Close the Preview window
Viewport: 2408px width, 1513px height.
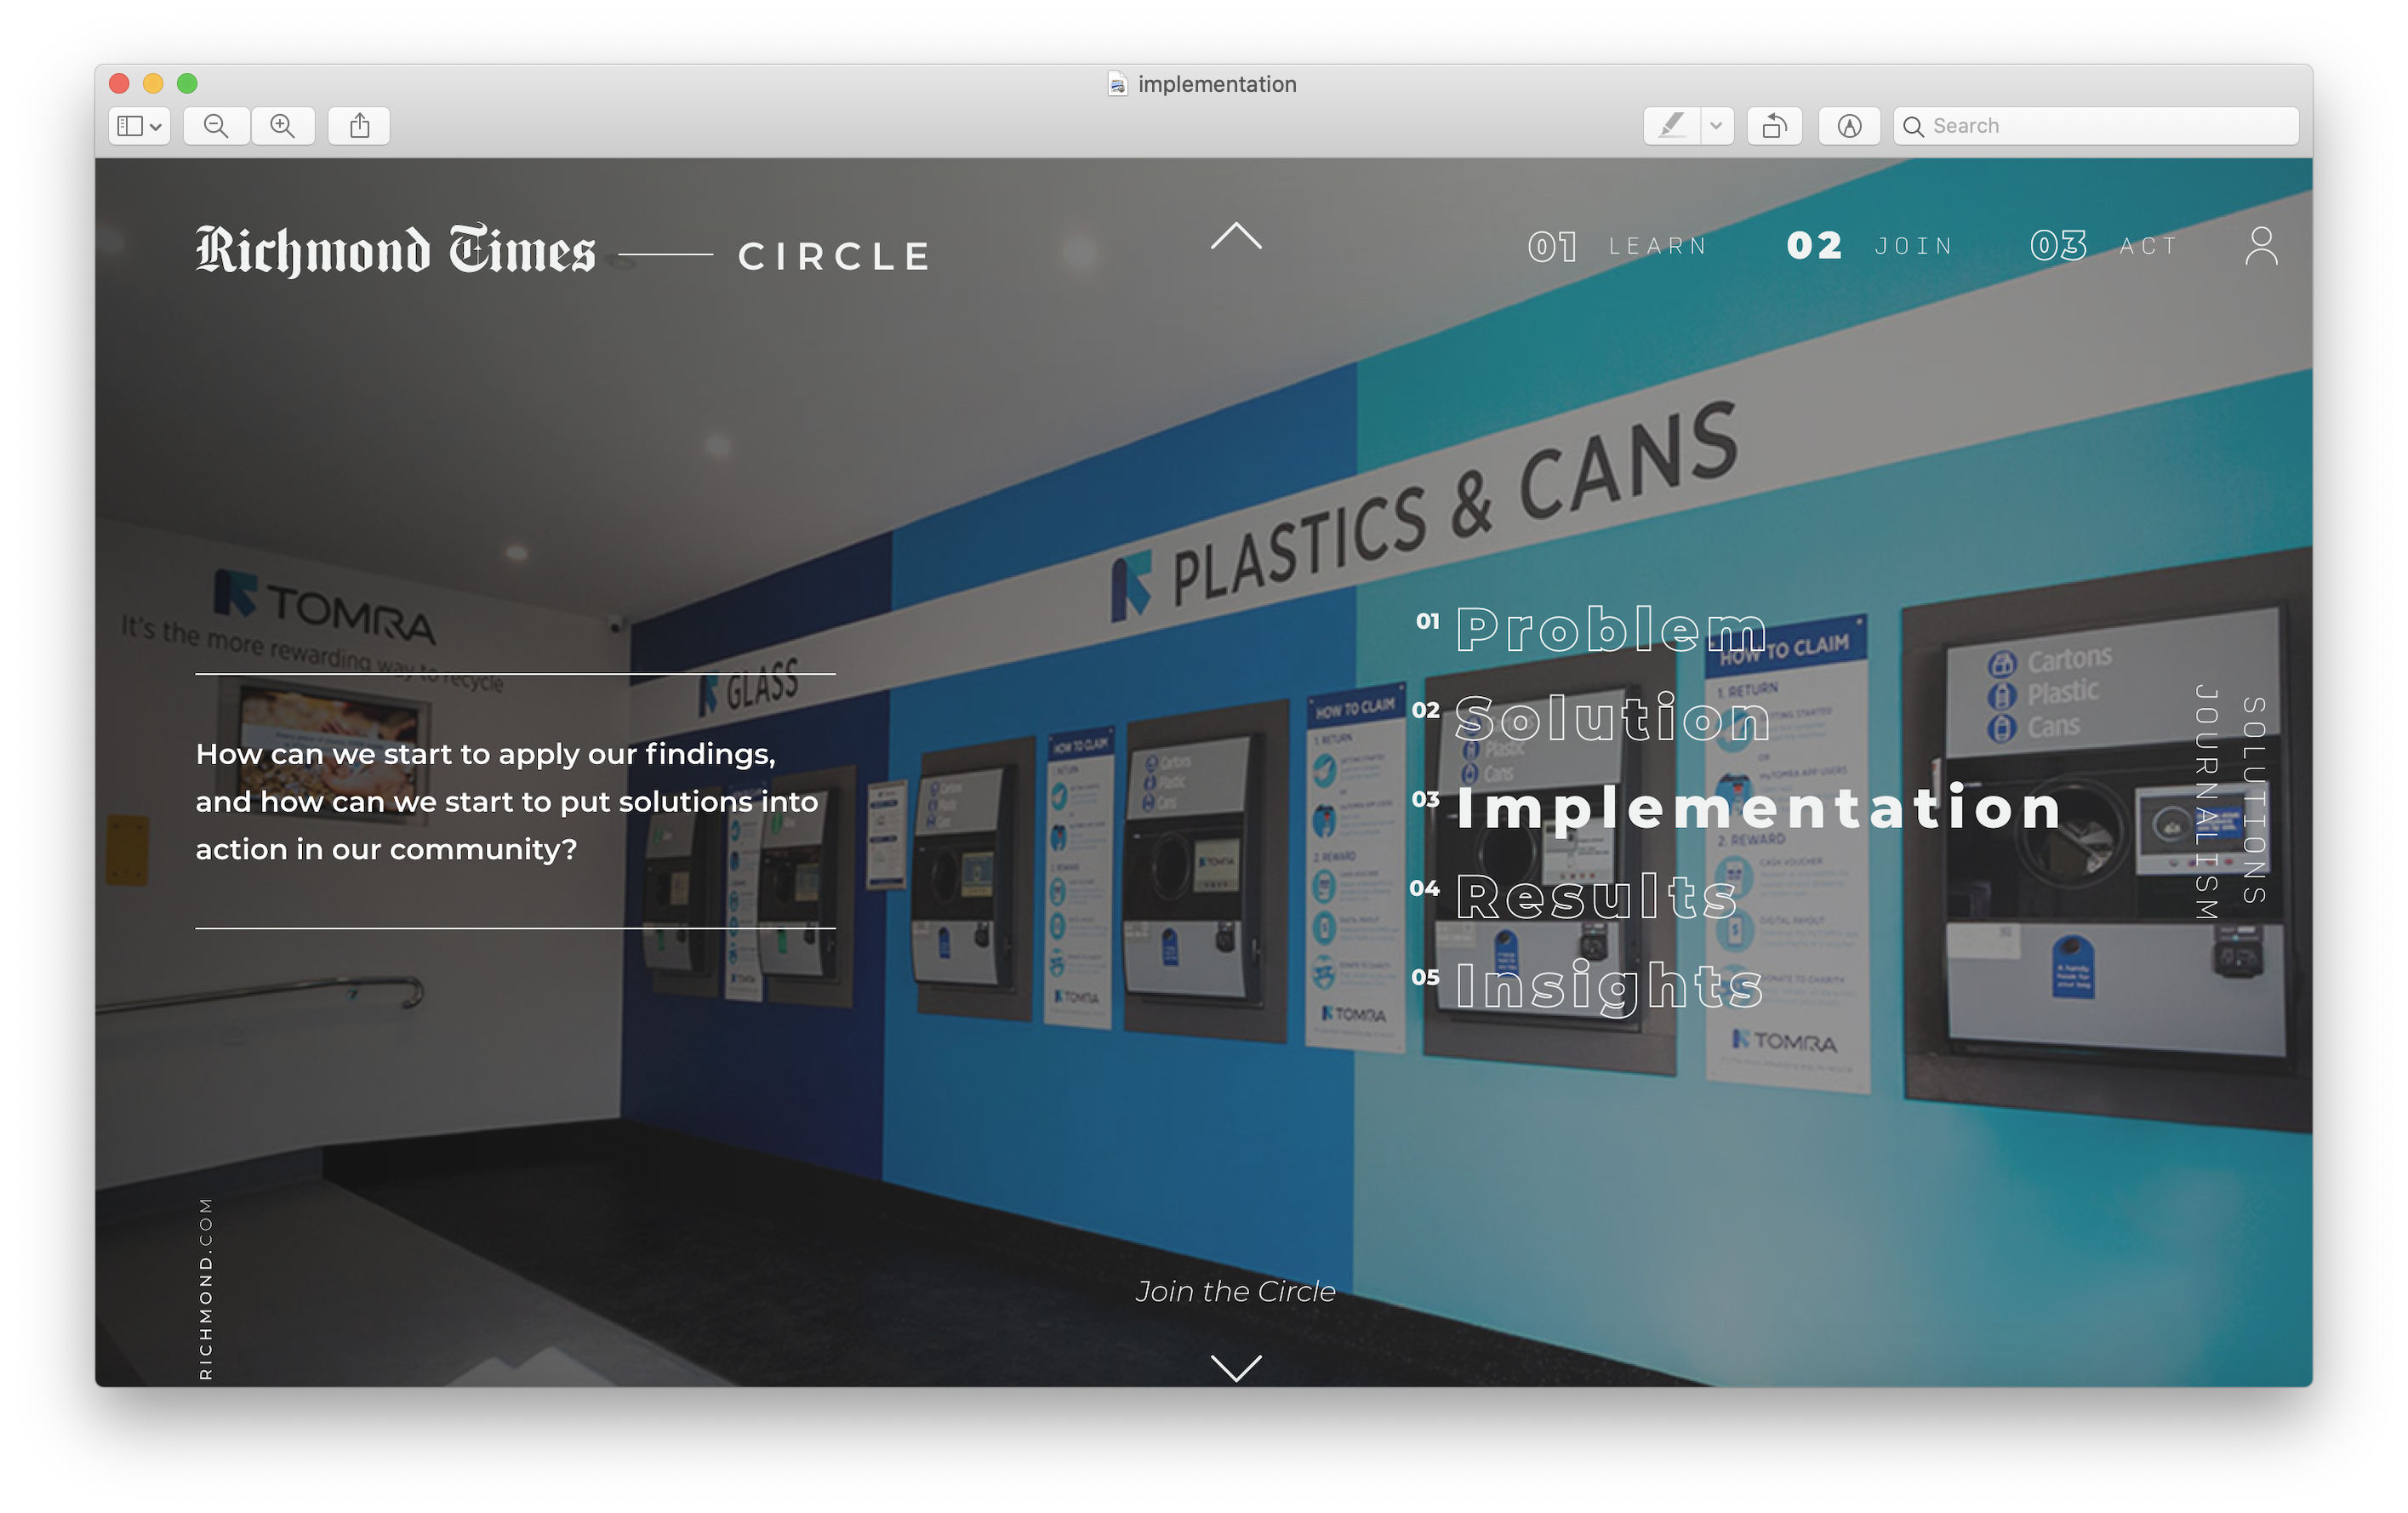pyautogui.click(x=119, y=83)
